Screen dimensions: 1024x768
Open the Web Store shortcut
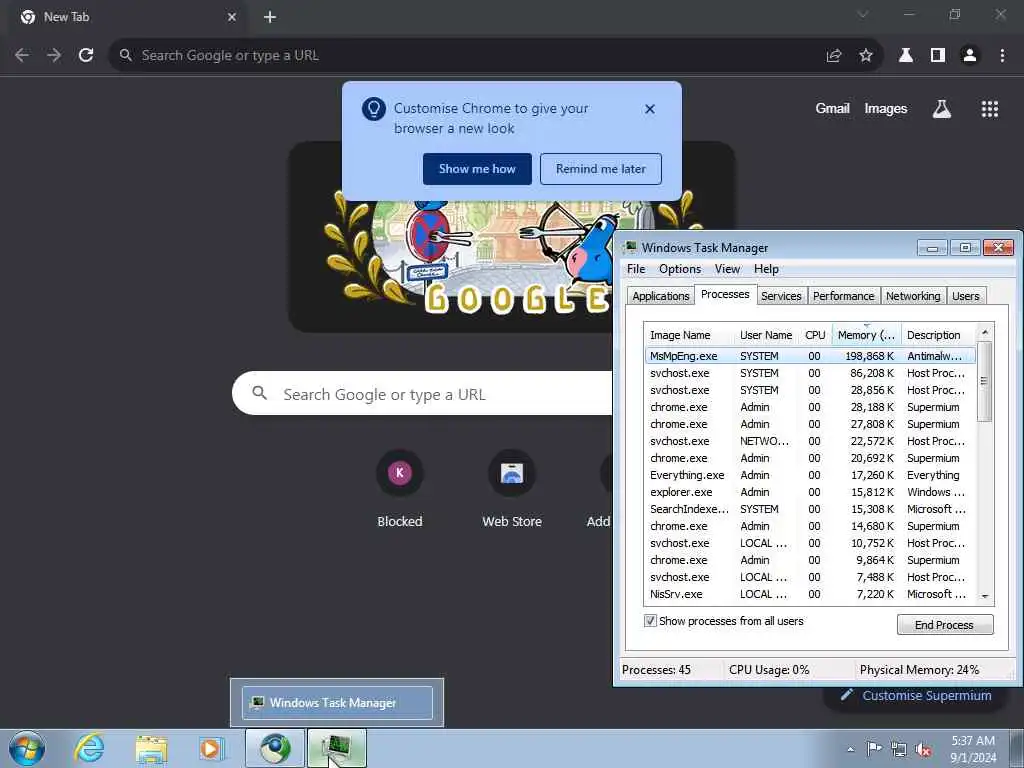coord(512,488)
